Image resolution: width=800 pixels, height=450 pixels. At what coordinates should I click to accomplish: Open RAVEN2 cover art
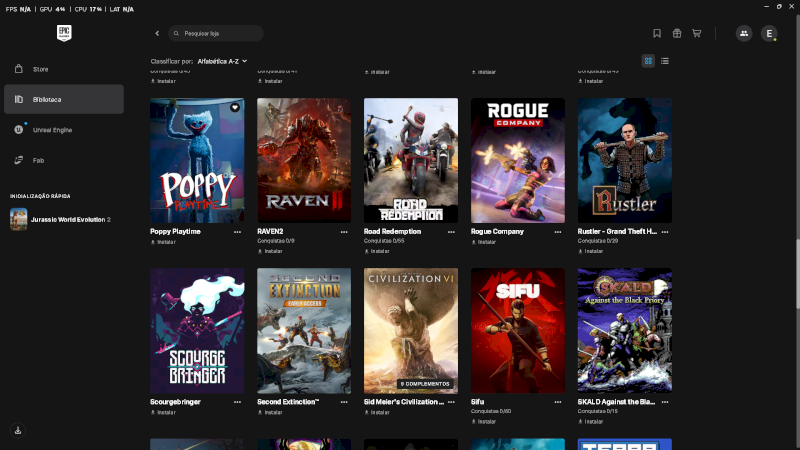click(304, 160)
